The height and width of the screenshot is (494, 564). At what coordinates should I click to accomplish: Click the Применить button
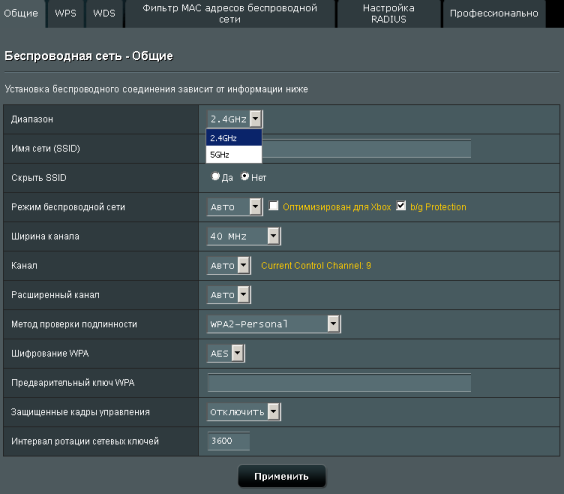[282, 476]
